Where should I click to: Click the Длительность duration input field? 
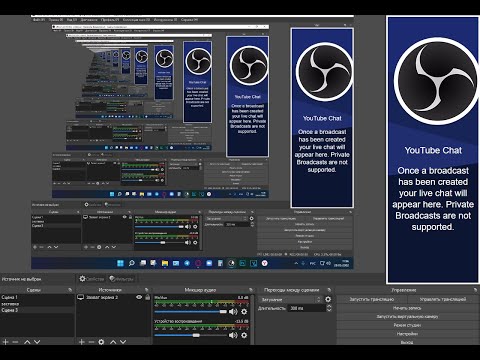pos(306,308)
